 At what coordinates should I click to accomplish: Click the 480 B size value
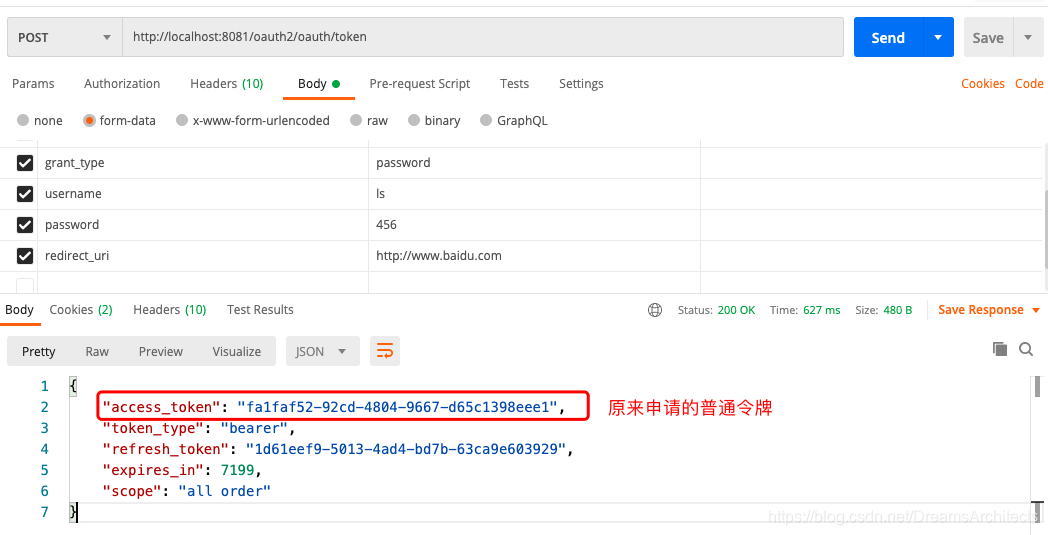[x=898, y=310]
